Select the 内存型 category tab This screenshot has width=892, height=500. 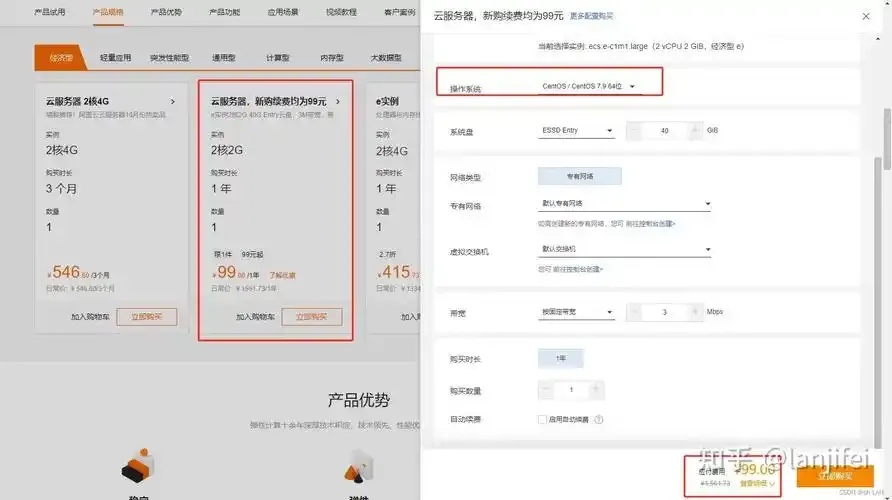[332, 58]
